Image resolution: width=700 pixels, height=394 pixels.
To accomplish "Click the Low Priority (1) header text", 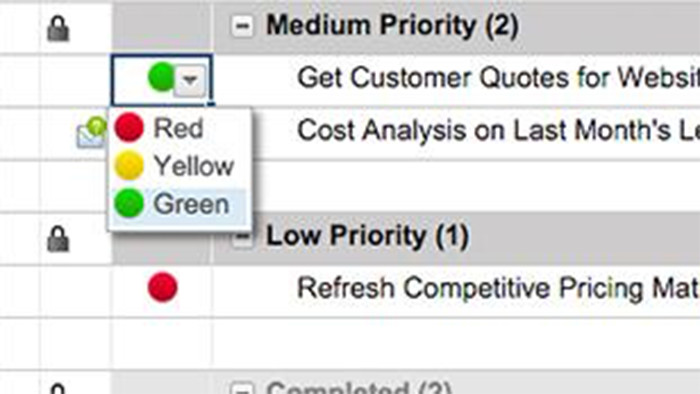I will point(367,236).
